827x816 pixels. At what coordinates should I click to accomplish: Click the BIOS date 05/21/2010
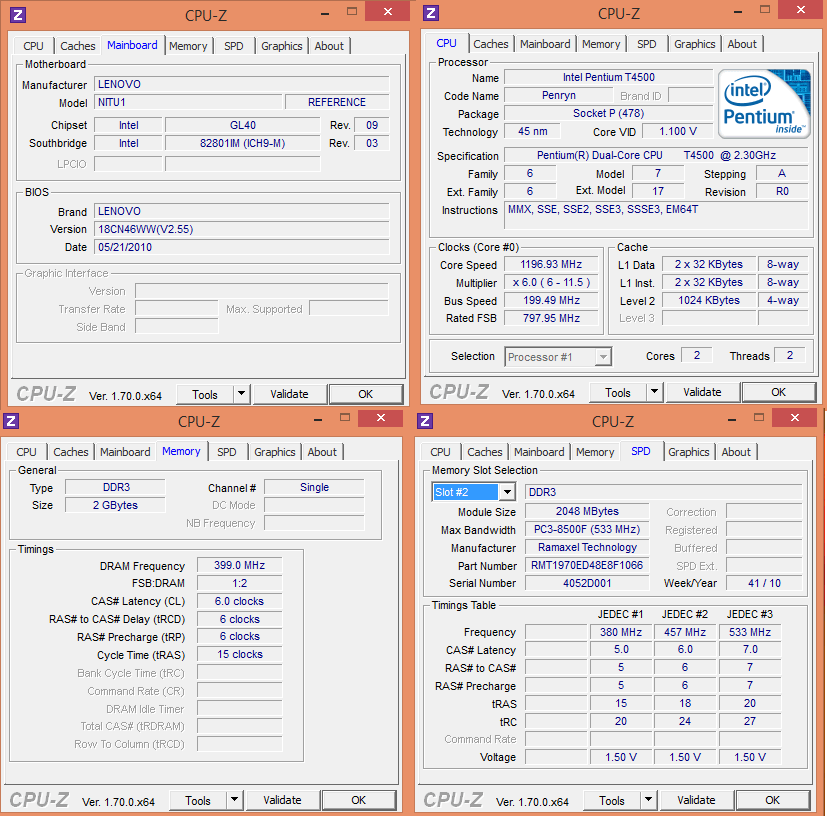pyautogui.click(x=242, y=247)
